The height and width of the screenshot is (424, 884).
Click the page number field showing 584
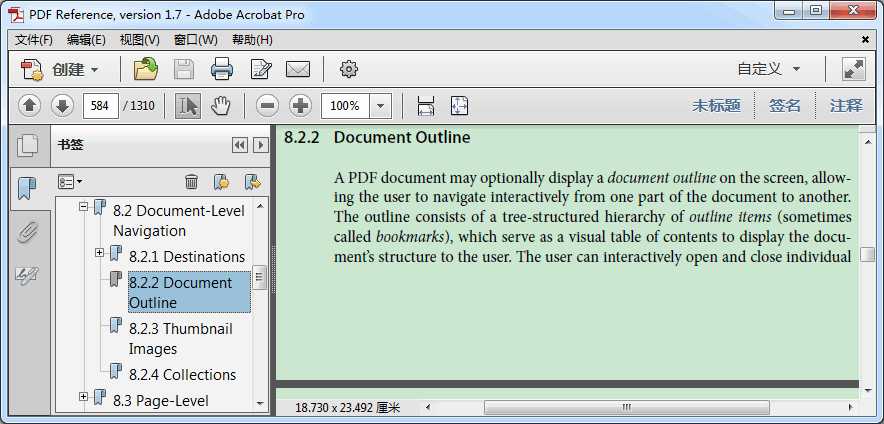tap(100, 105)
